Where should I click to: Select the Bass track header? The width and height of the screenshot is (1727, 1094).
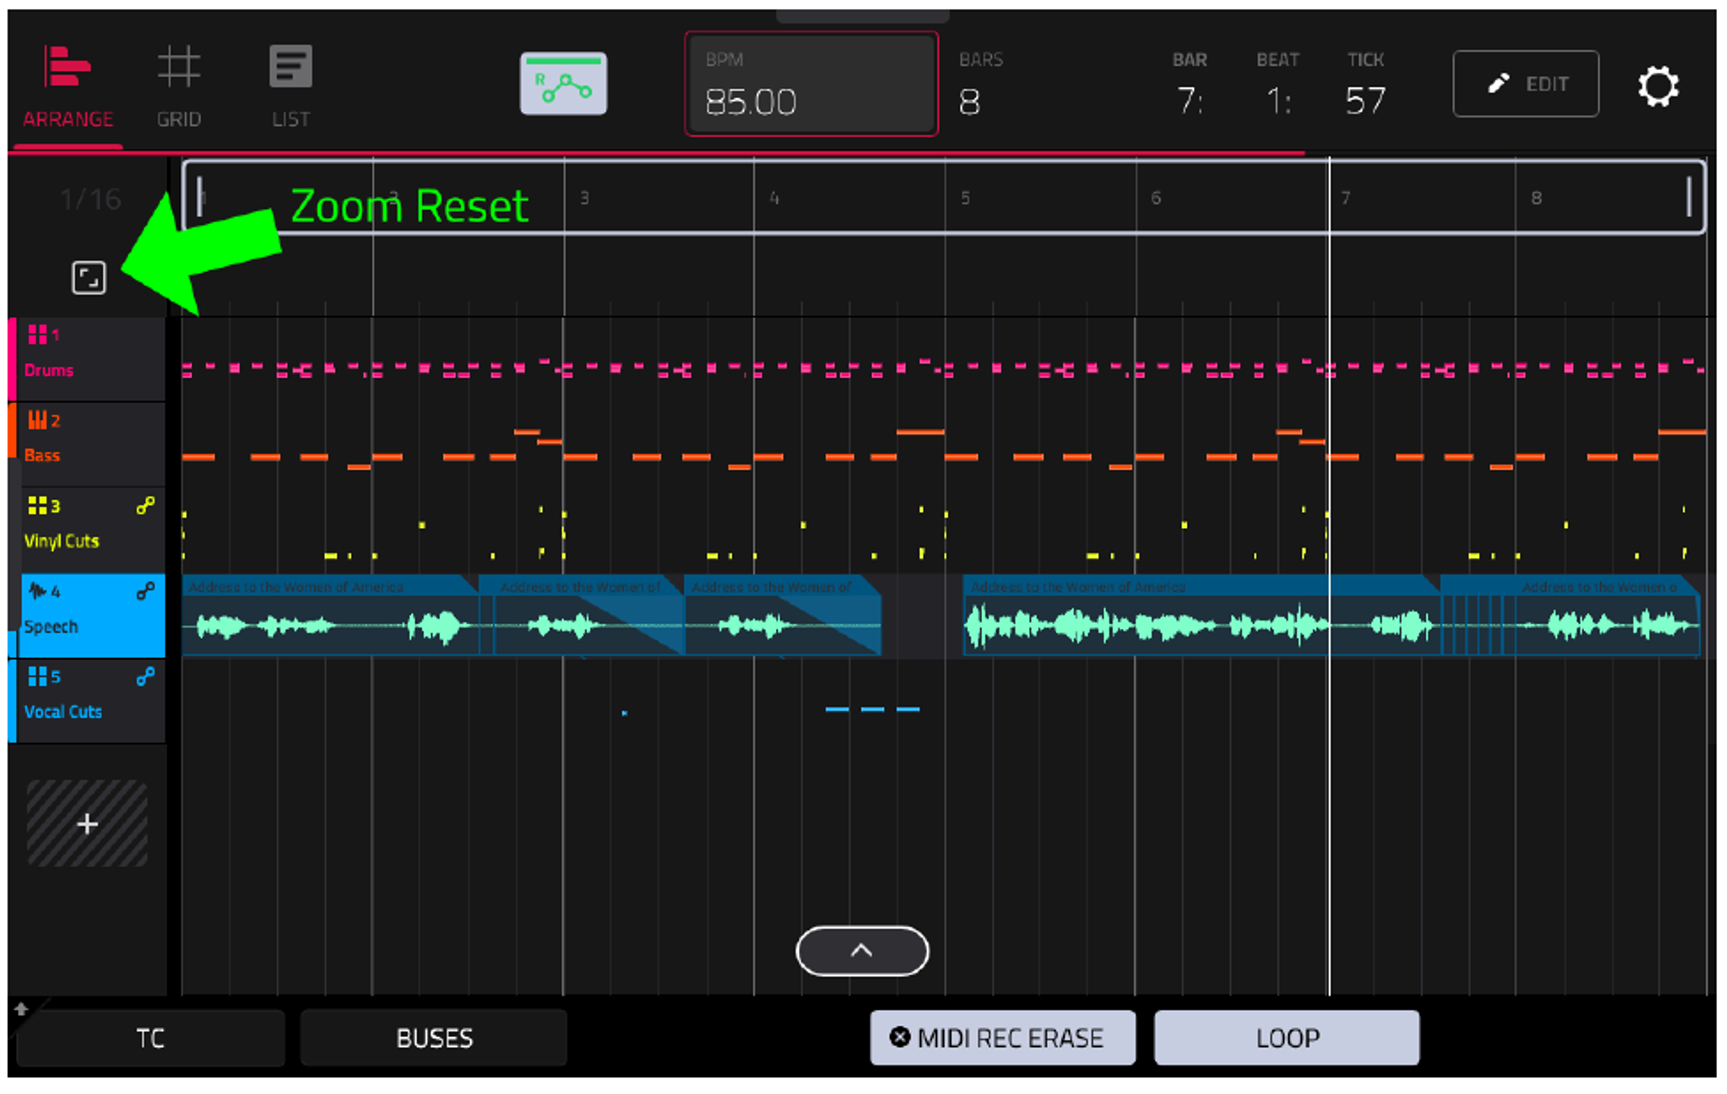click(x=87, y=445)
